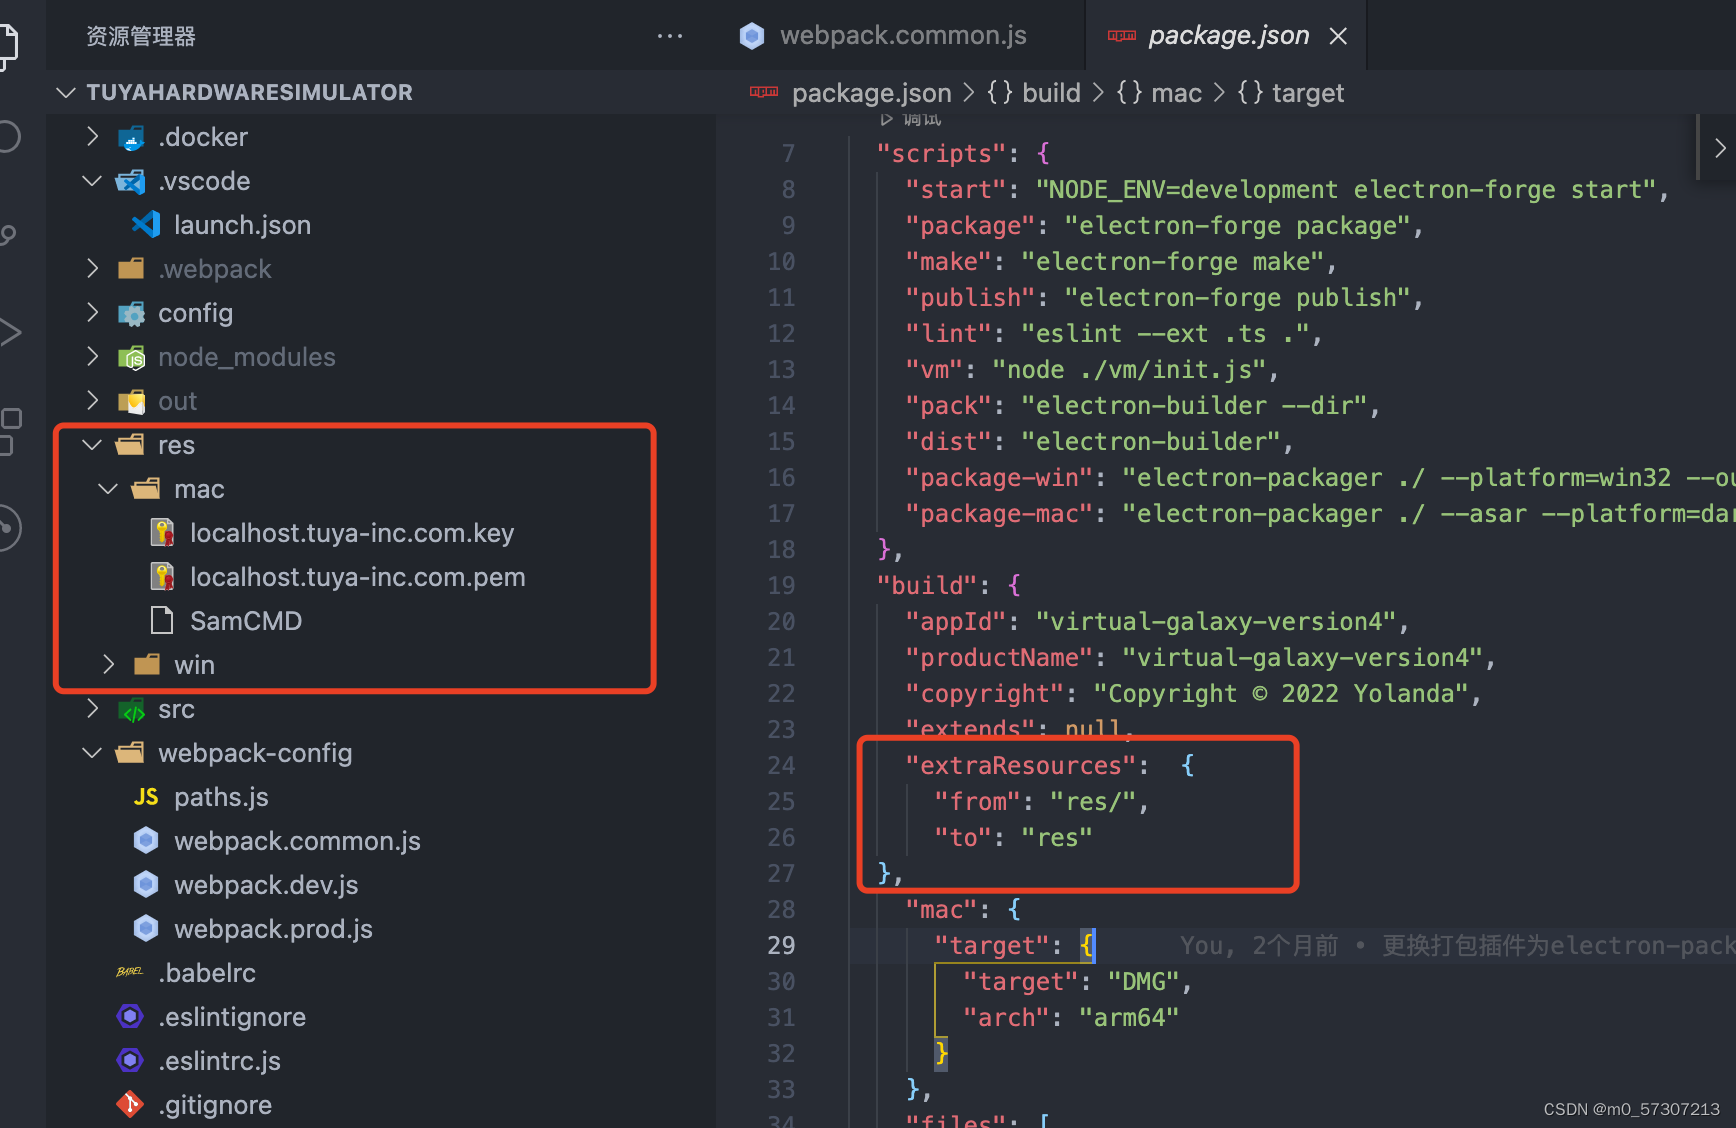1736x1128 pixels.
Task: Click the SamCMD blank file icon
Action: (x=161, y=621)
